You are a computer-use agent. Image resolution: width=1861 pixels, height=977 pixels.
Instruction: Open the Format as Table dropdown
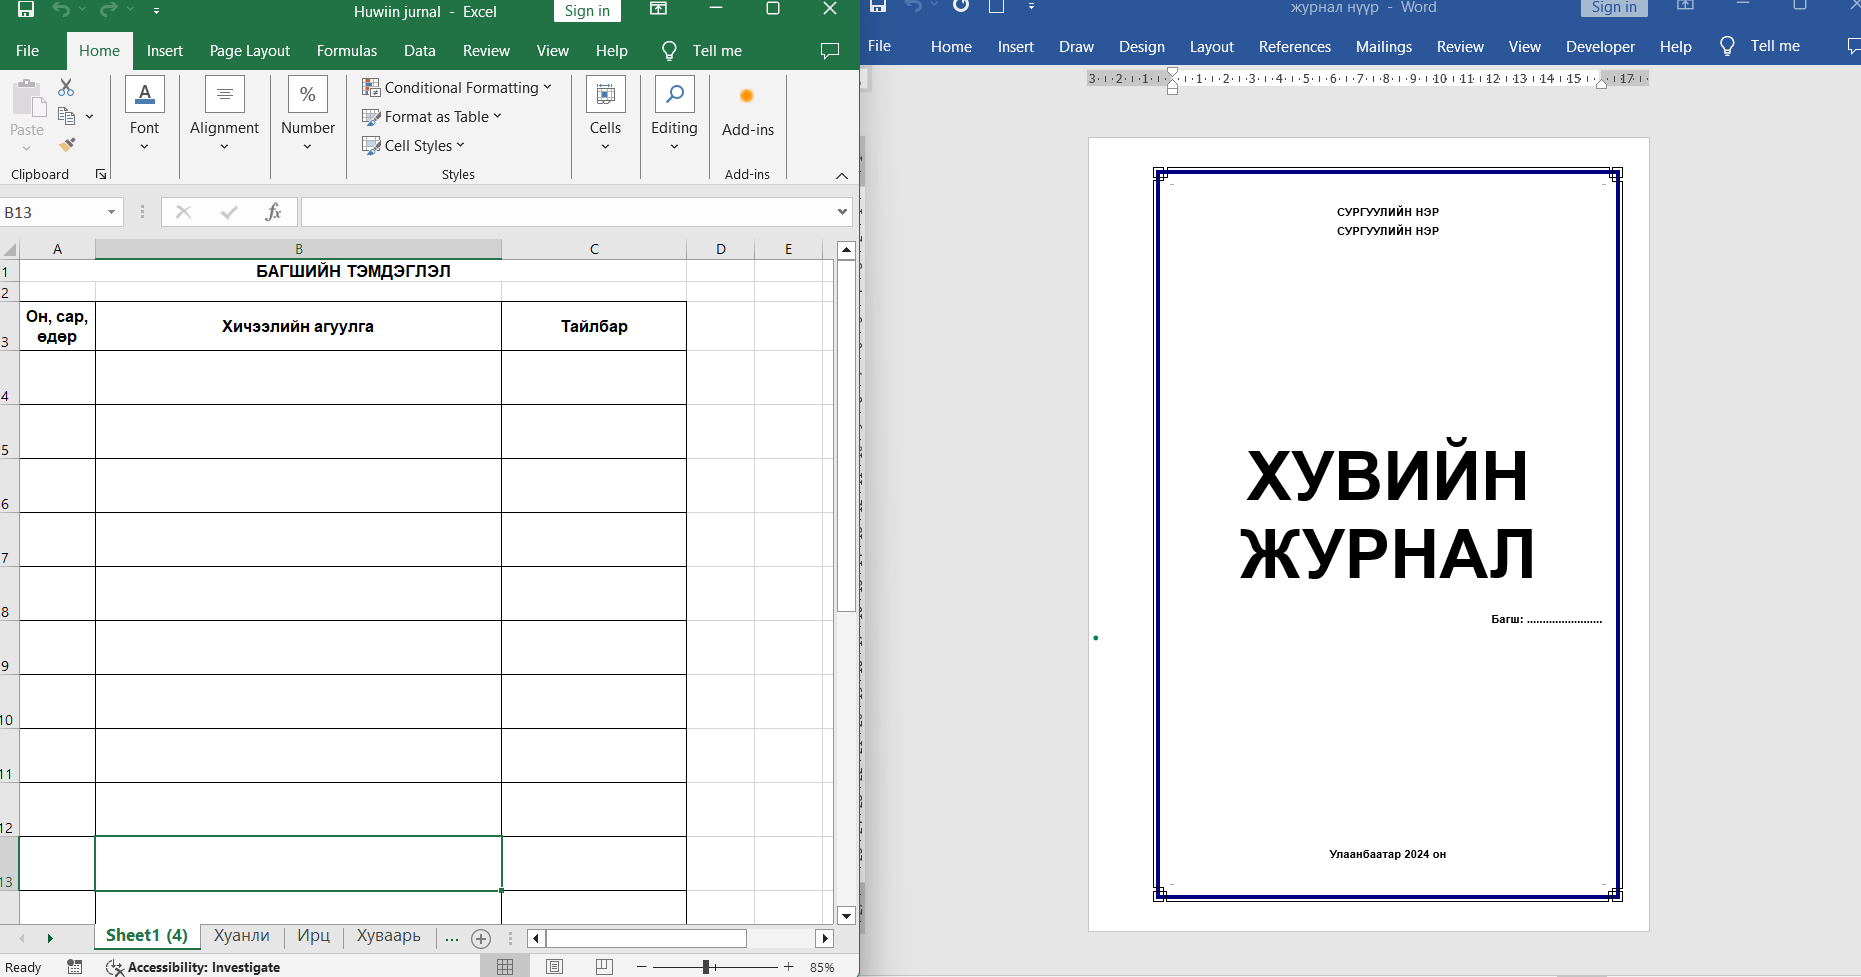pyautogui.click(x=431, y=117)
